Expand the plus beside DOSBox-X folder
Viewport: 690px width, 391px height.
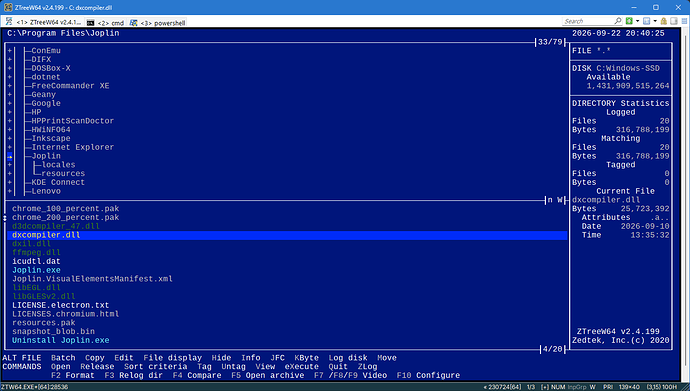tap(10, 68)
